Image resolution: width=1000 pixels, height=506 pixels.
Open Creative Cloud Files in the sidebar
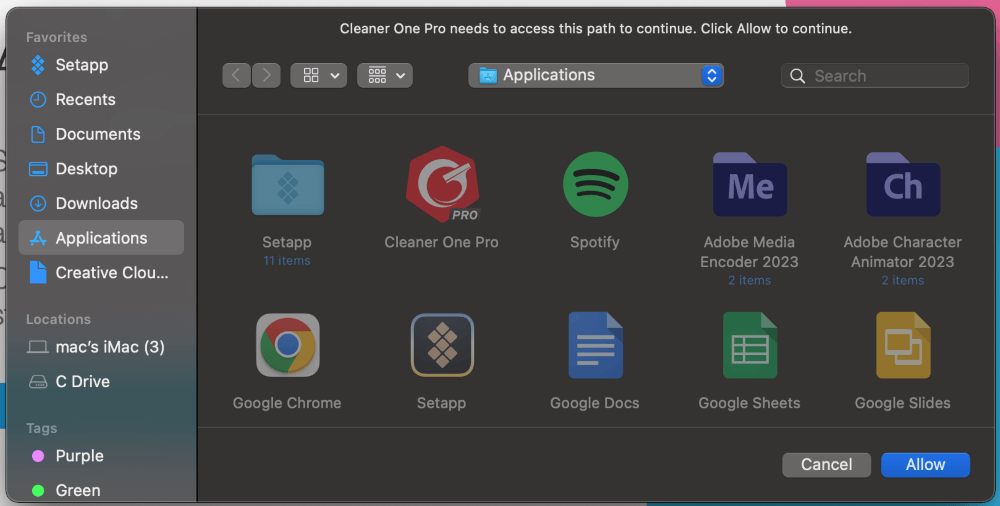point(101,272)
